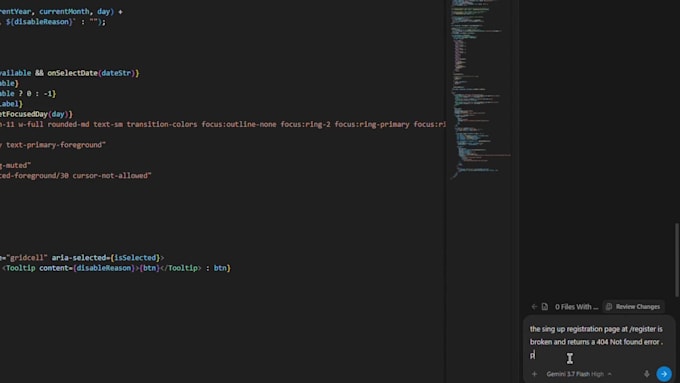Click 'transition-colors' in the class string
This screenshot has height=383, width=680.
click(x=162, y=124)
